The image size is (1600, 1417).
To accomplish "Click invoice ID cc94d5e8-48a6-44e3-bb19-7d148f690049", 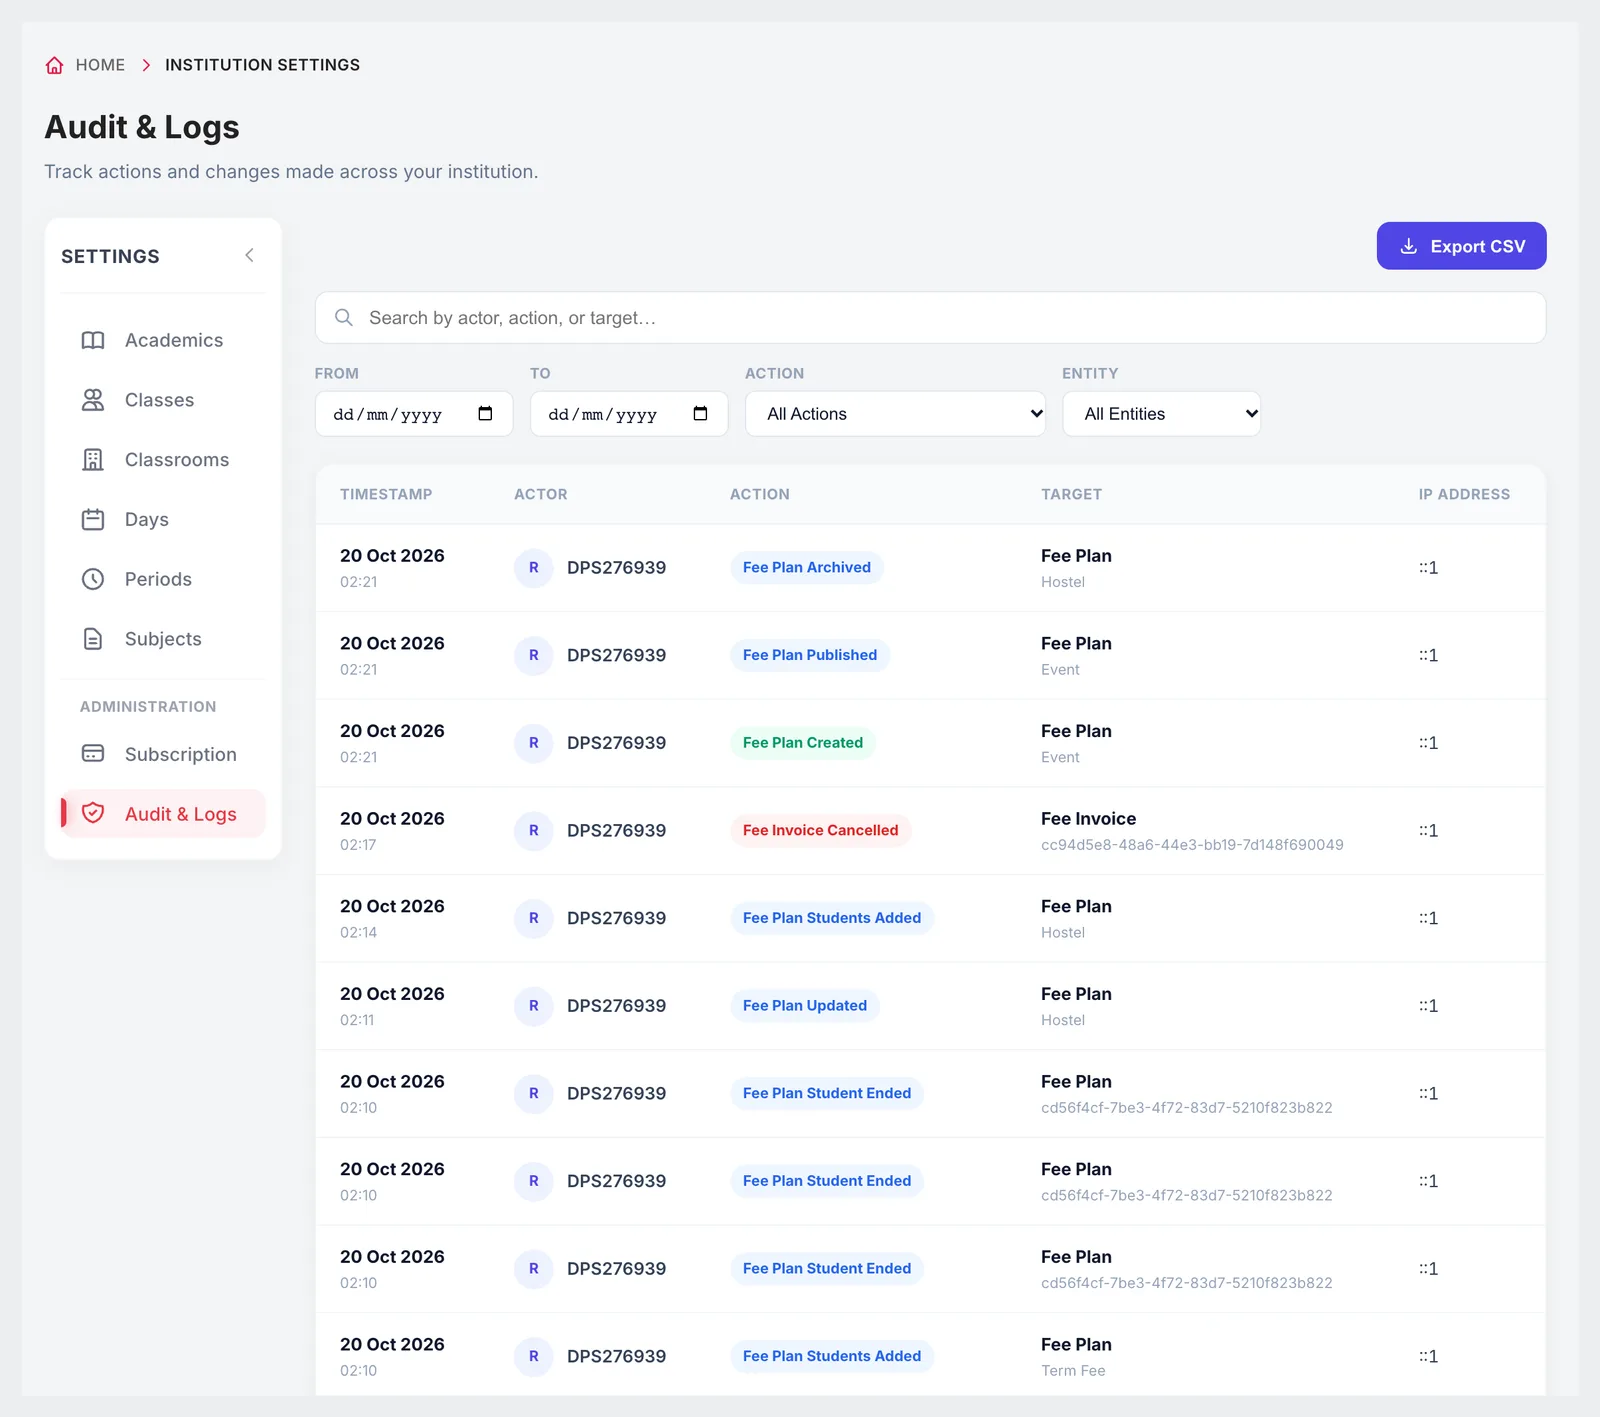I will 1192,845.
